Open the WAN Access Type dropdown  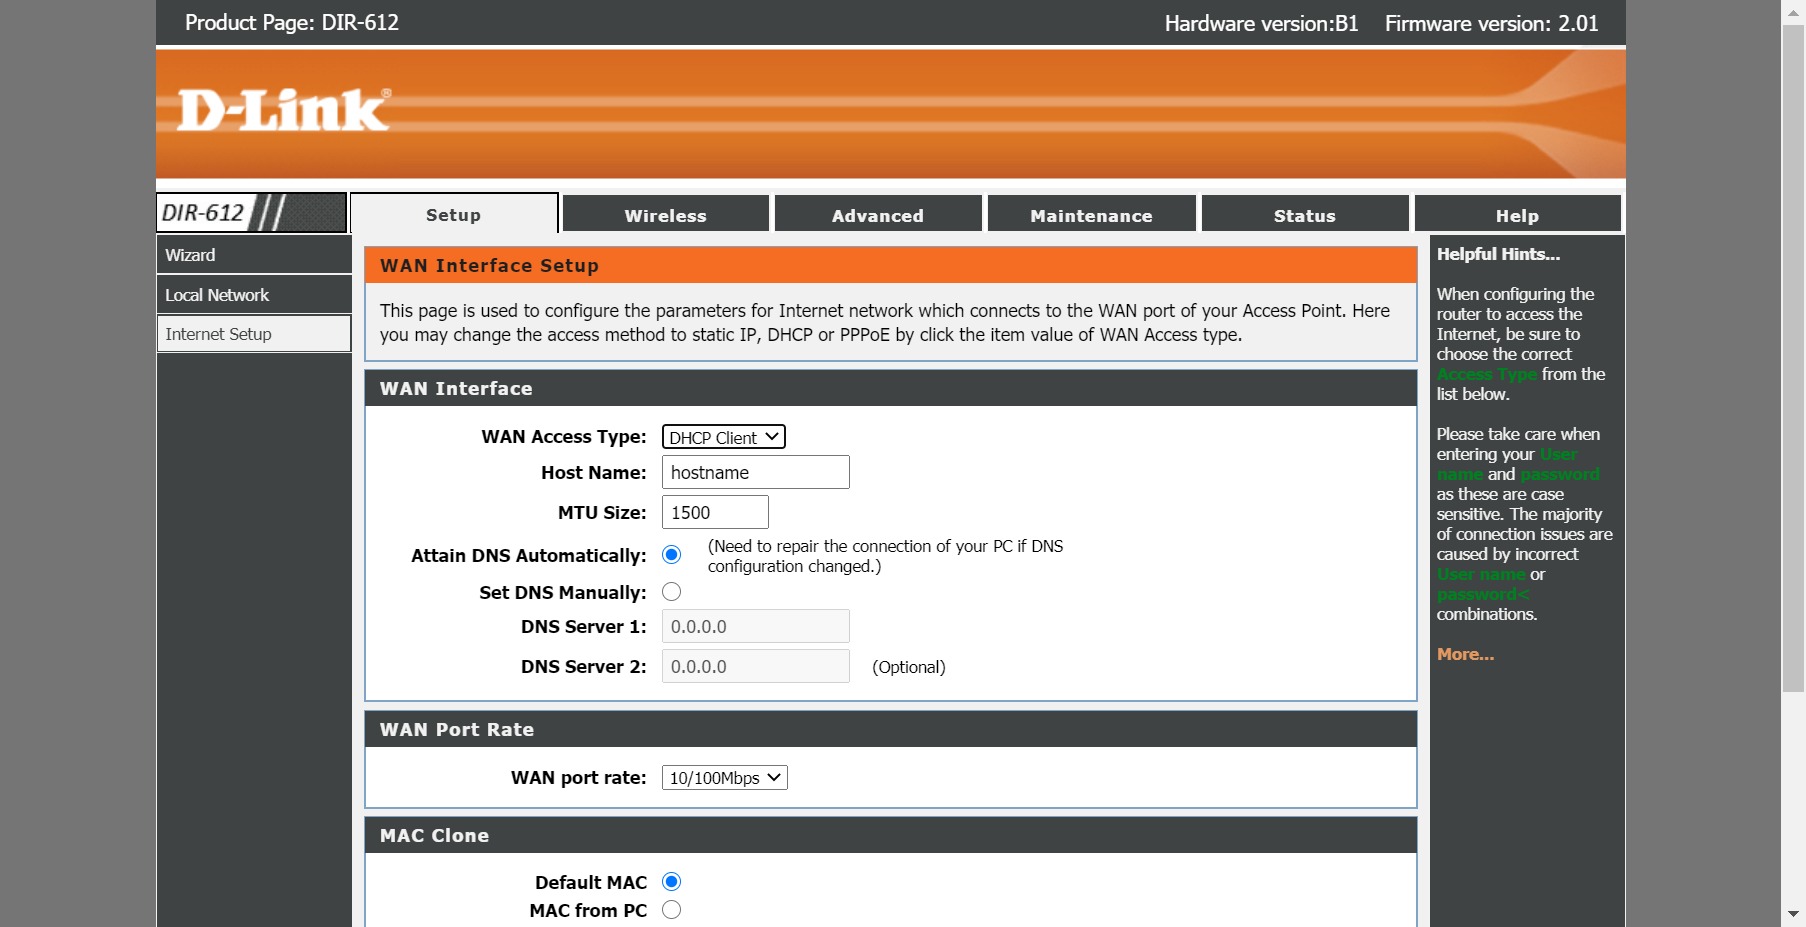(x=724, y=437)
